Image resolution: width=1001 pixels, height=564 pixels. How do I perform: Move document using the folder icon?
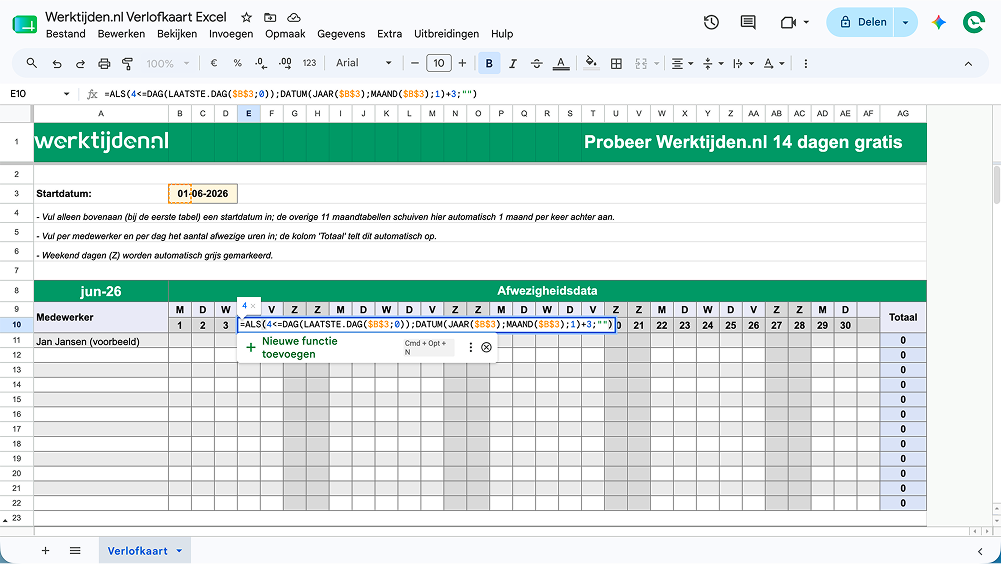[x=270, y=17]
